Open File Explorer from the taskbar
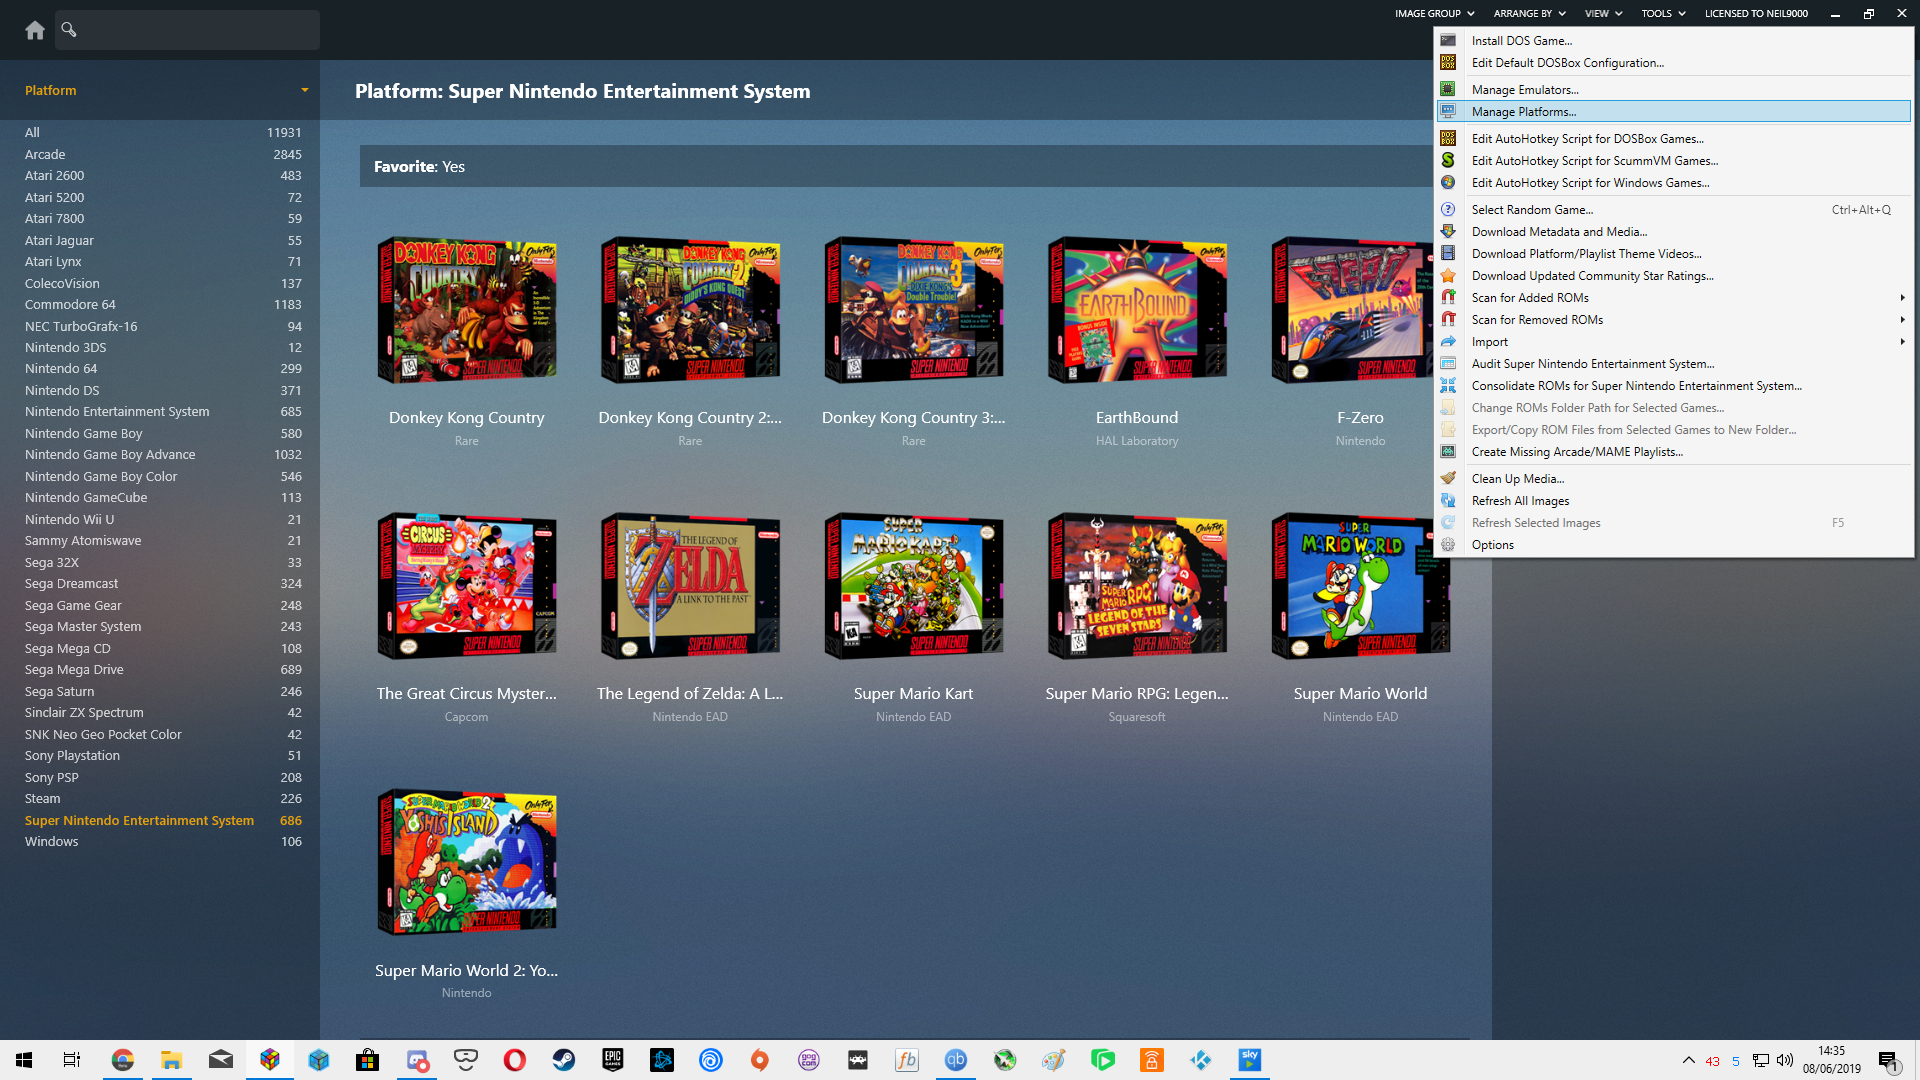 point(172,1060)
